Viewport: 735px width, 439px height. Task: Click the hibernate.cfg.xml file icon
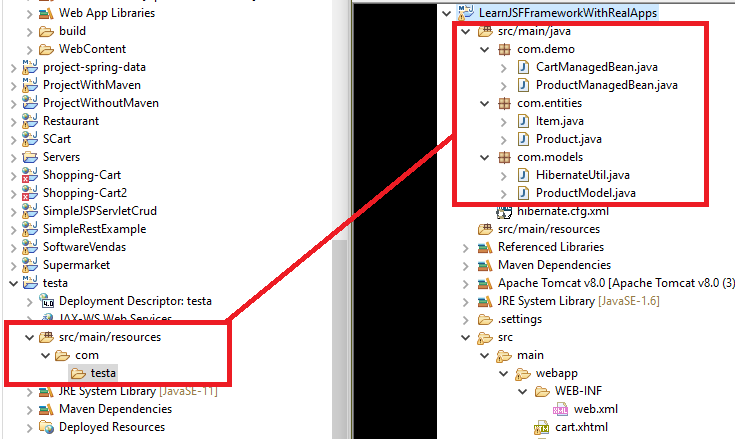[504, 212]
